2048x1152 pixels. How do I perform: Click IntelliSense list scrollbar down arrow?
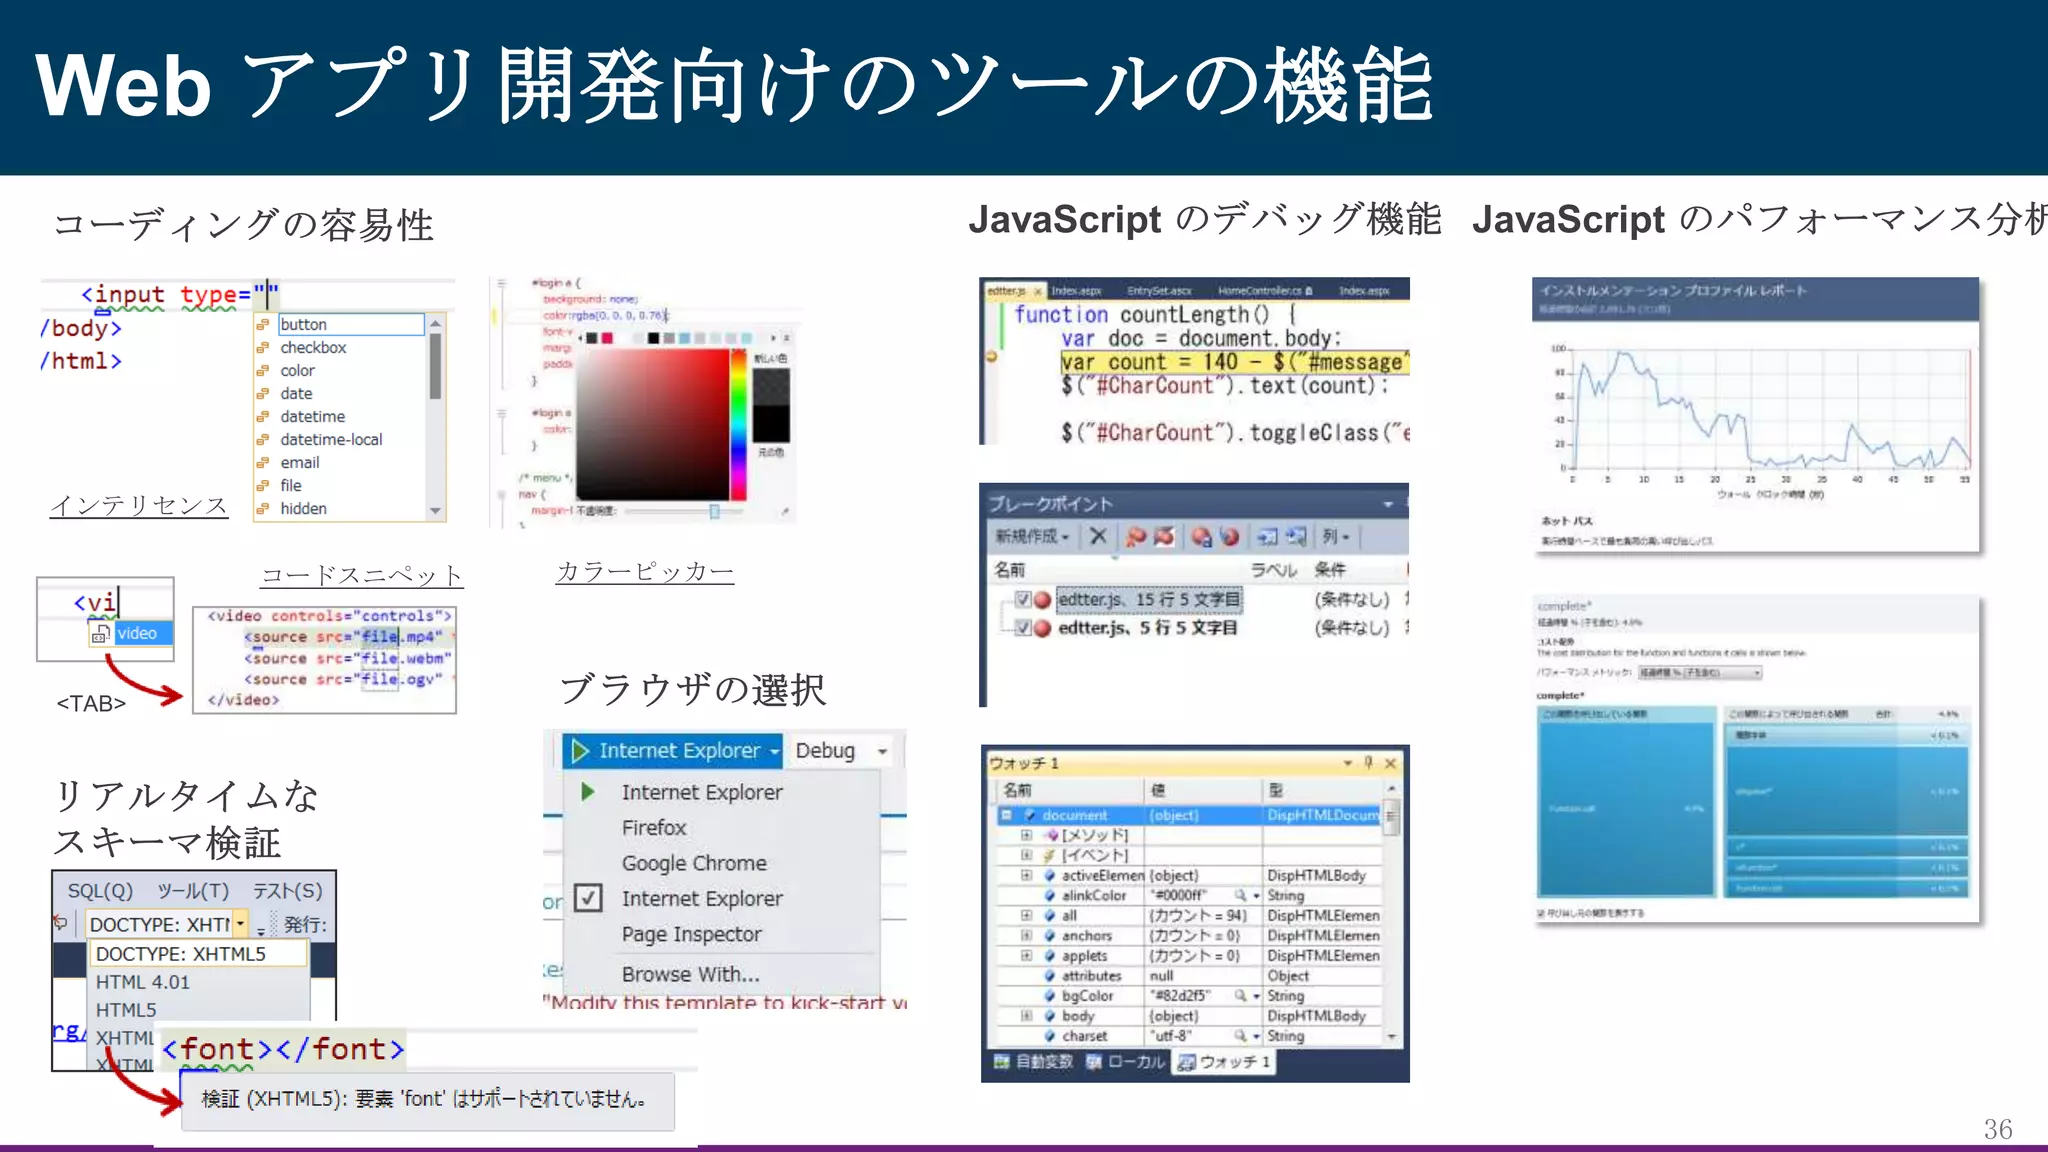point(435,510)
